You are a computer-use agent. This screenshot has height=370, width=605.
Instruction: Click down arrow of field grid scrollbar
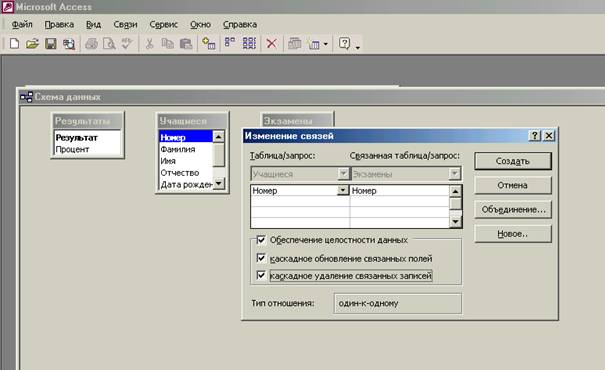[x=456, y=221]
